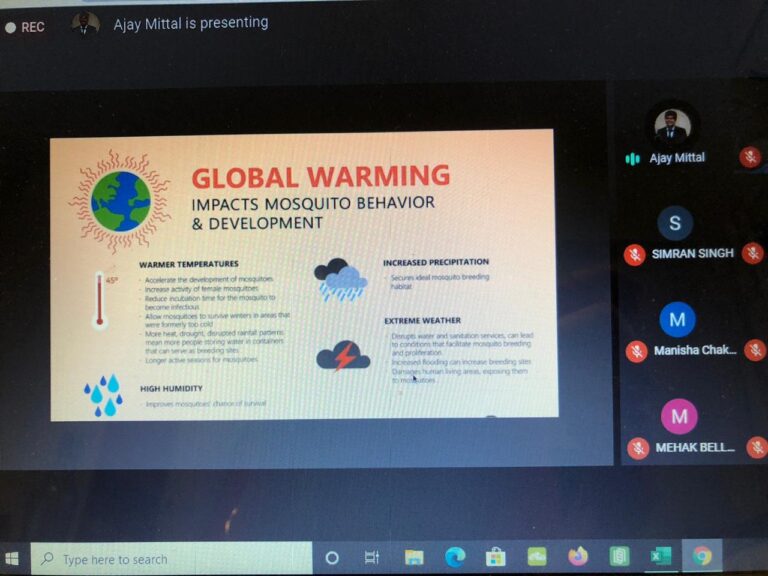768x576 pixels.
Task: Click muted mic icon left of Manisha Chak
Action: click(636, 351)
